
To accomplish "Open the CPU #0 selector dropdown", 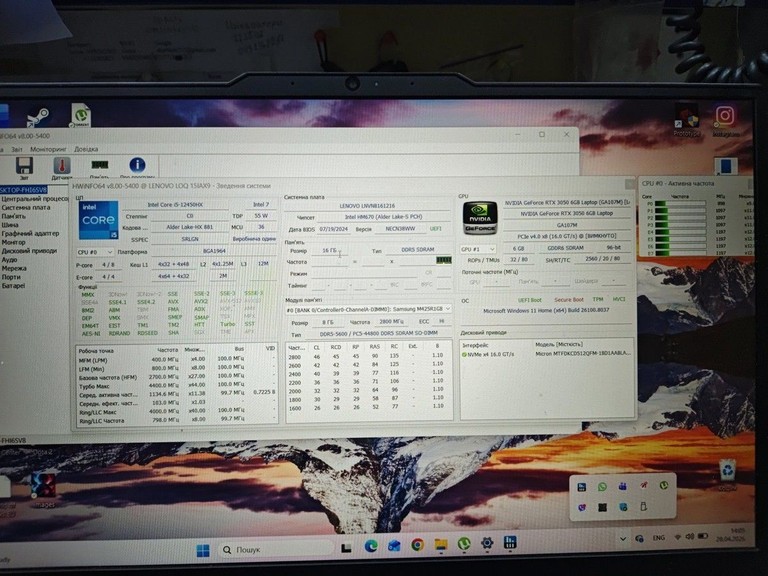I will click(95, 252).
